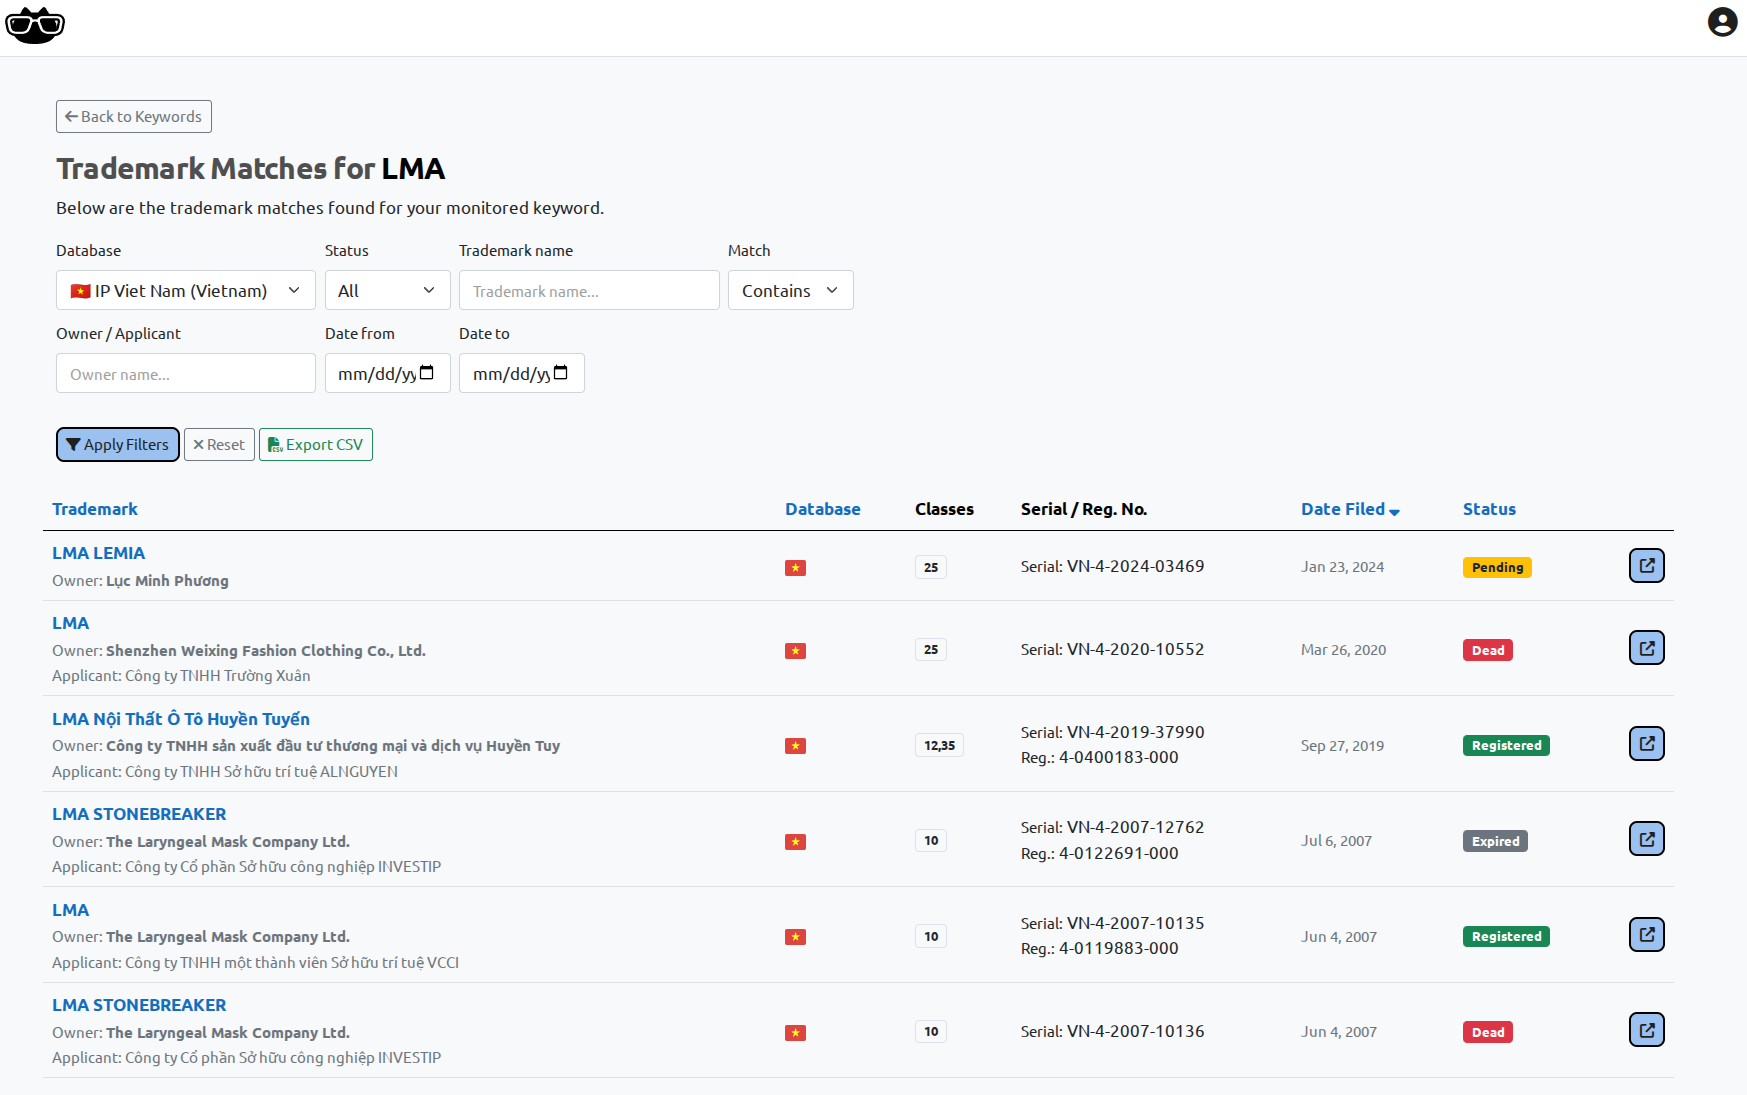This screenshot has height=1095, width=1747.
Task: Click Registered badge for Sep 27, 2019 row
Action: click(x=1506, y=745)
